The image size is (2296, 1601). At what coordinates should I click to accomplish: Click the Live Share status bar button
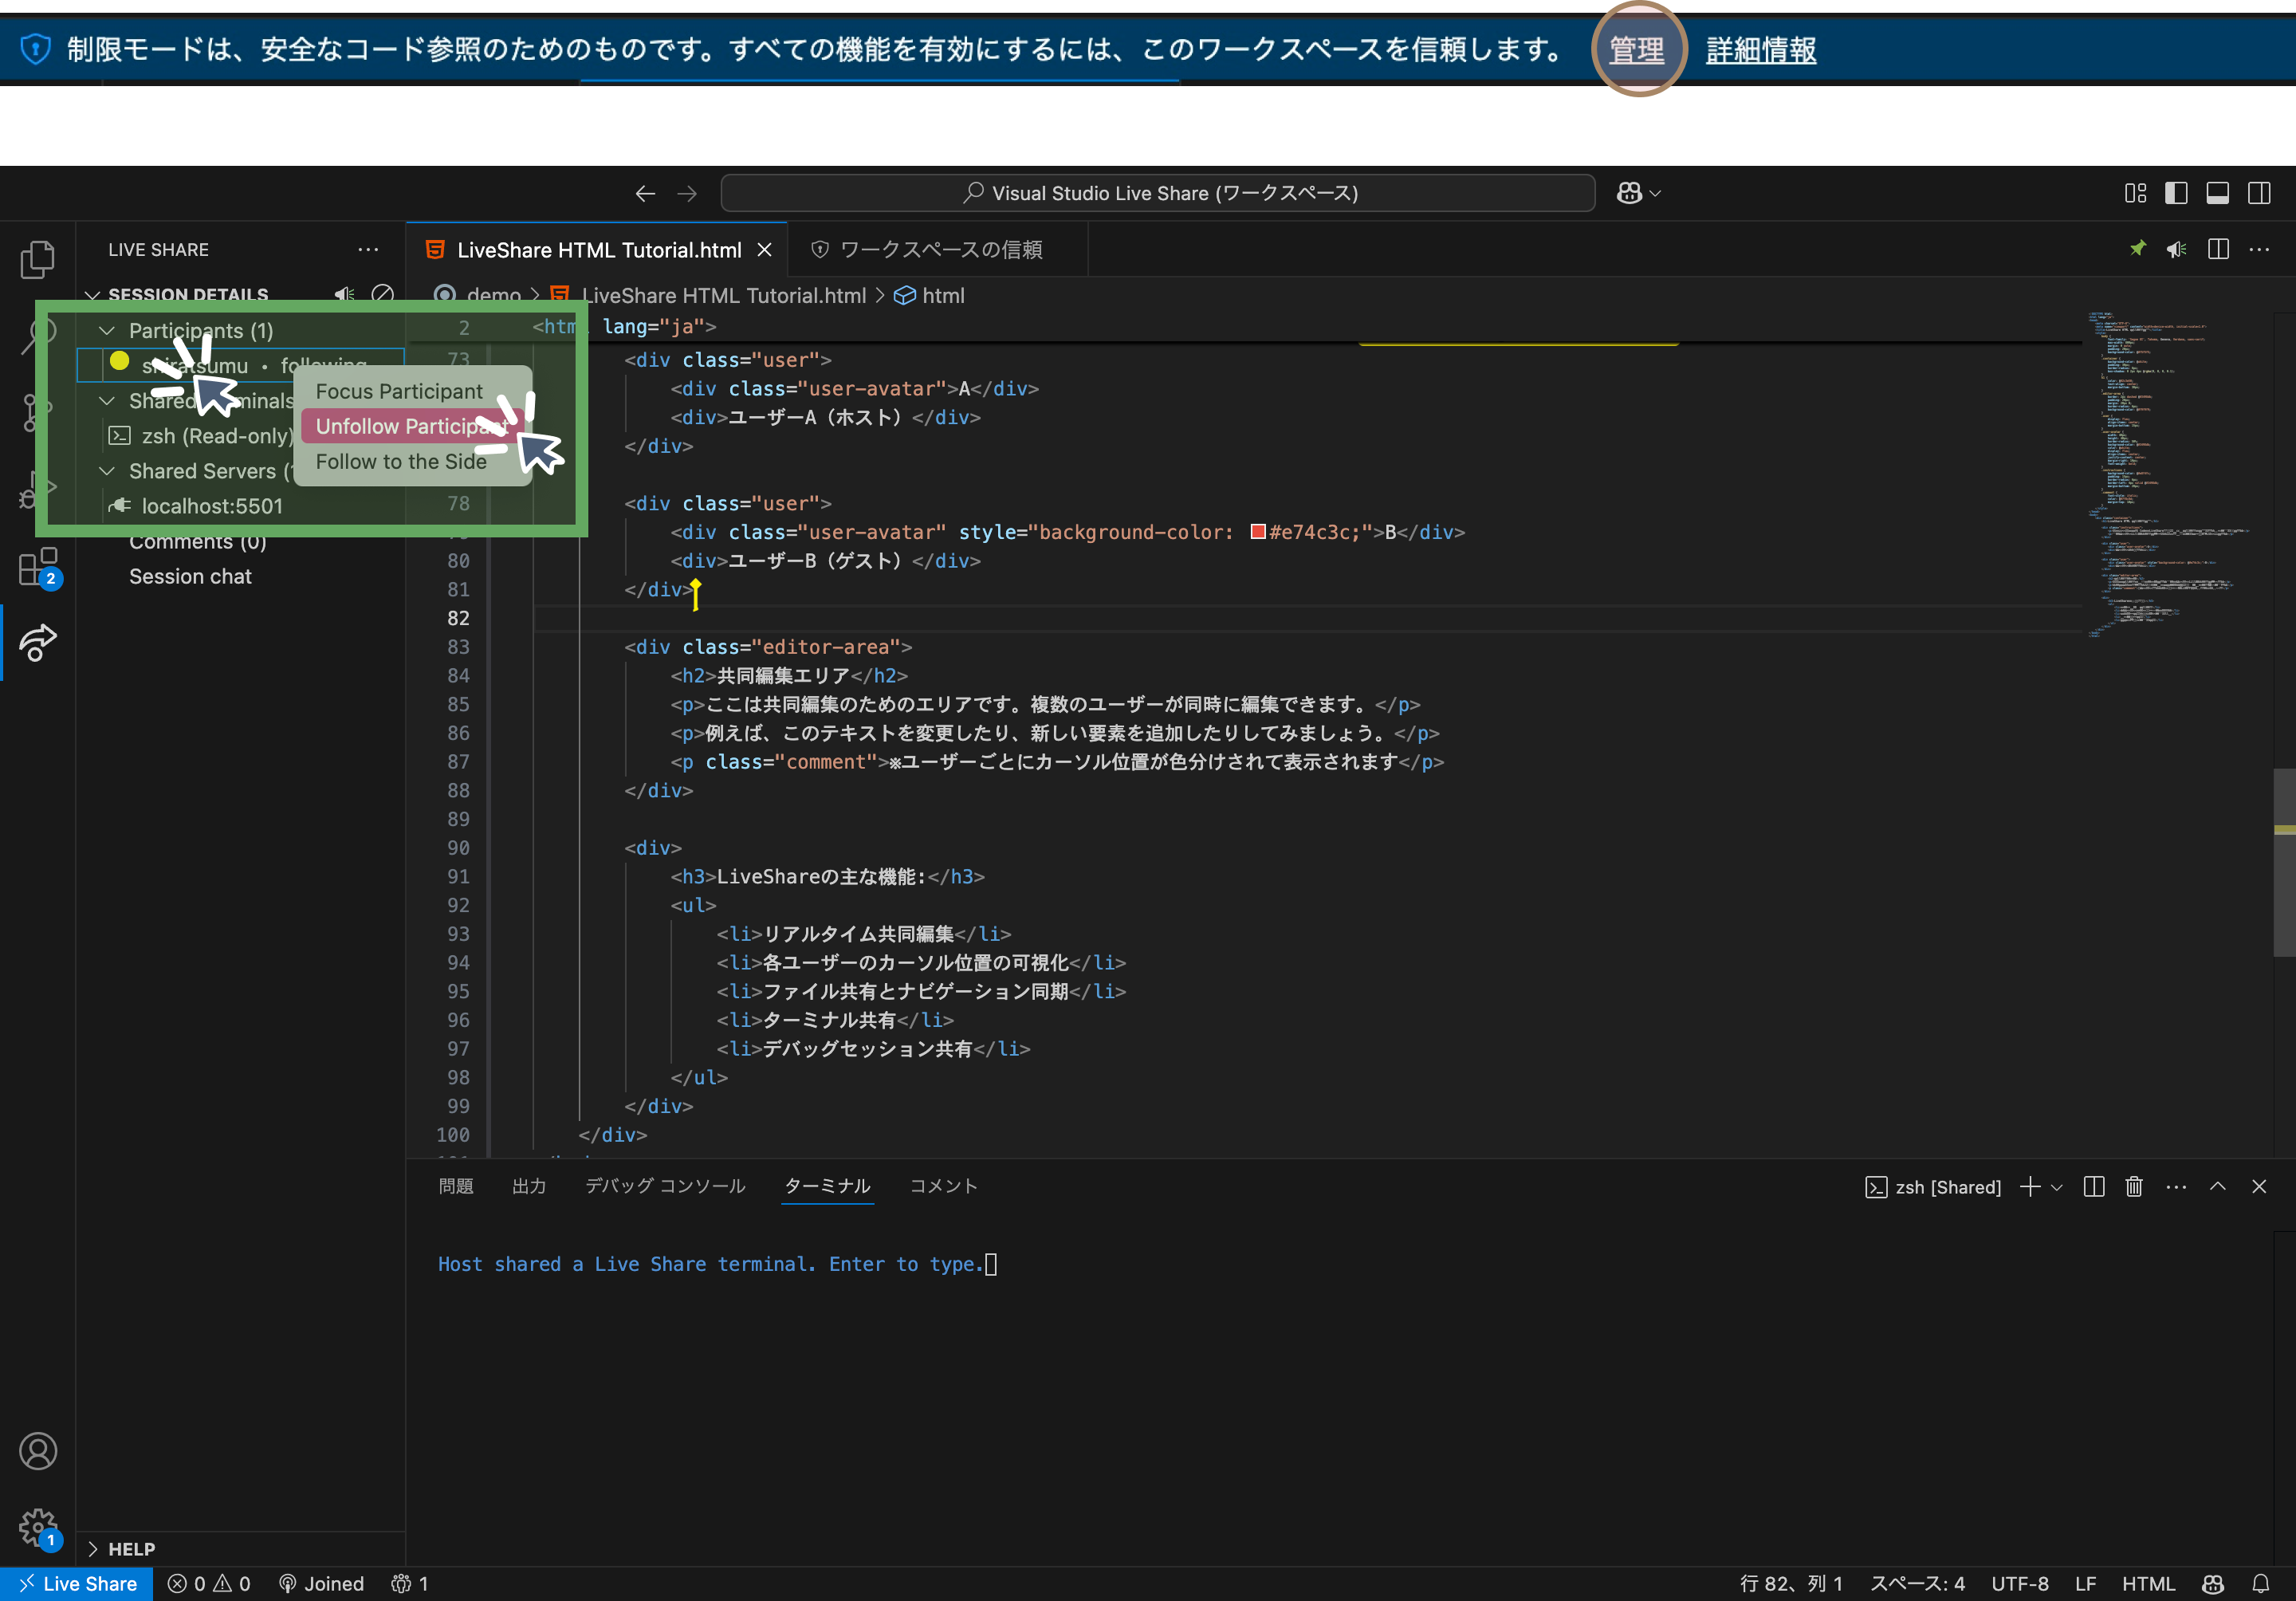77,1583
